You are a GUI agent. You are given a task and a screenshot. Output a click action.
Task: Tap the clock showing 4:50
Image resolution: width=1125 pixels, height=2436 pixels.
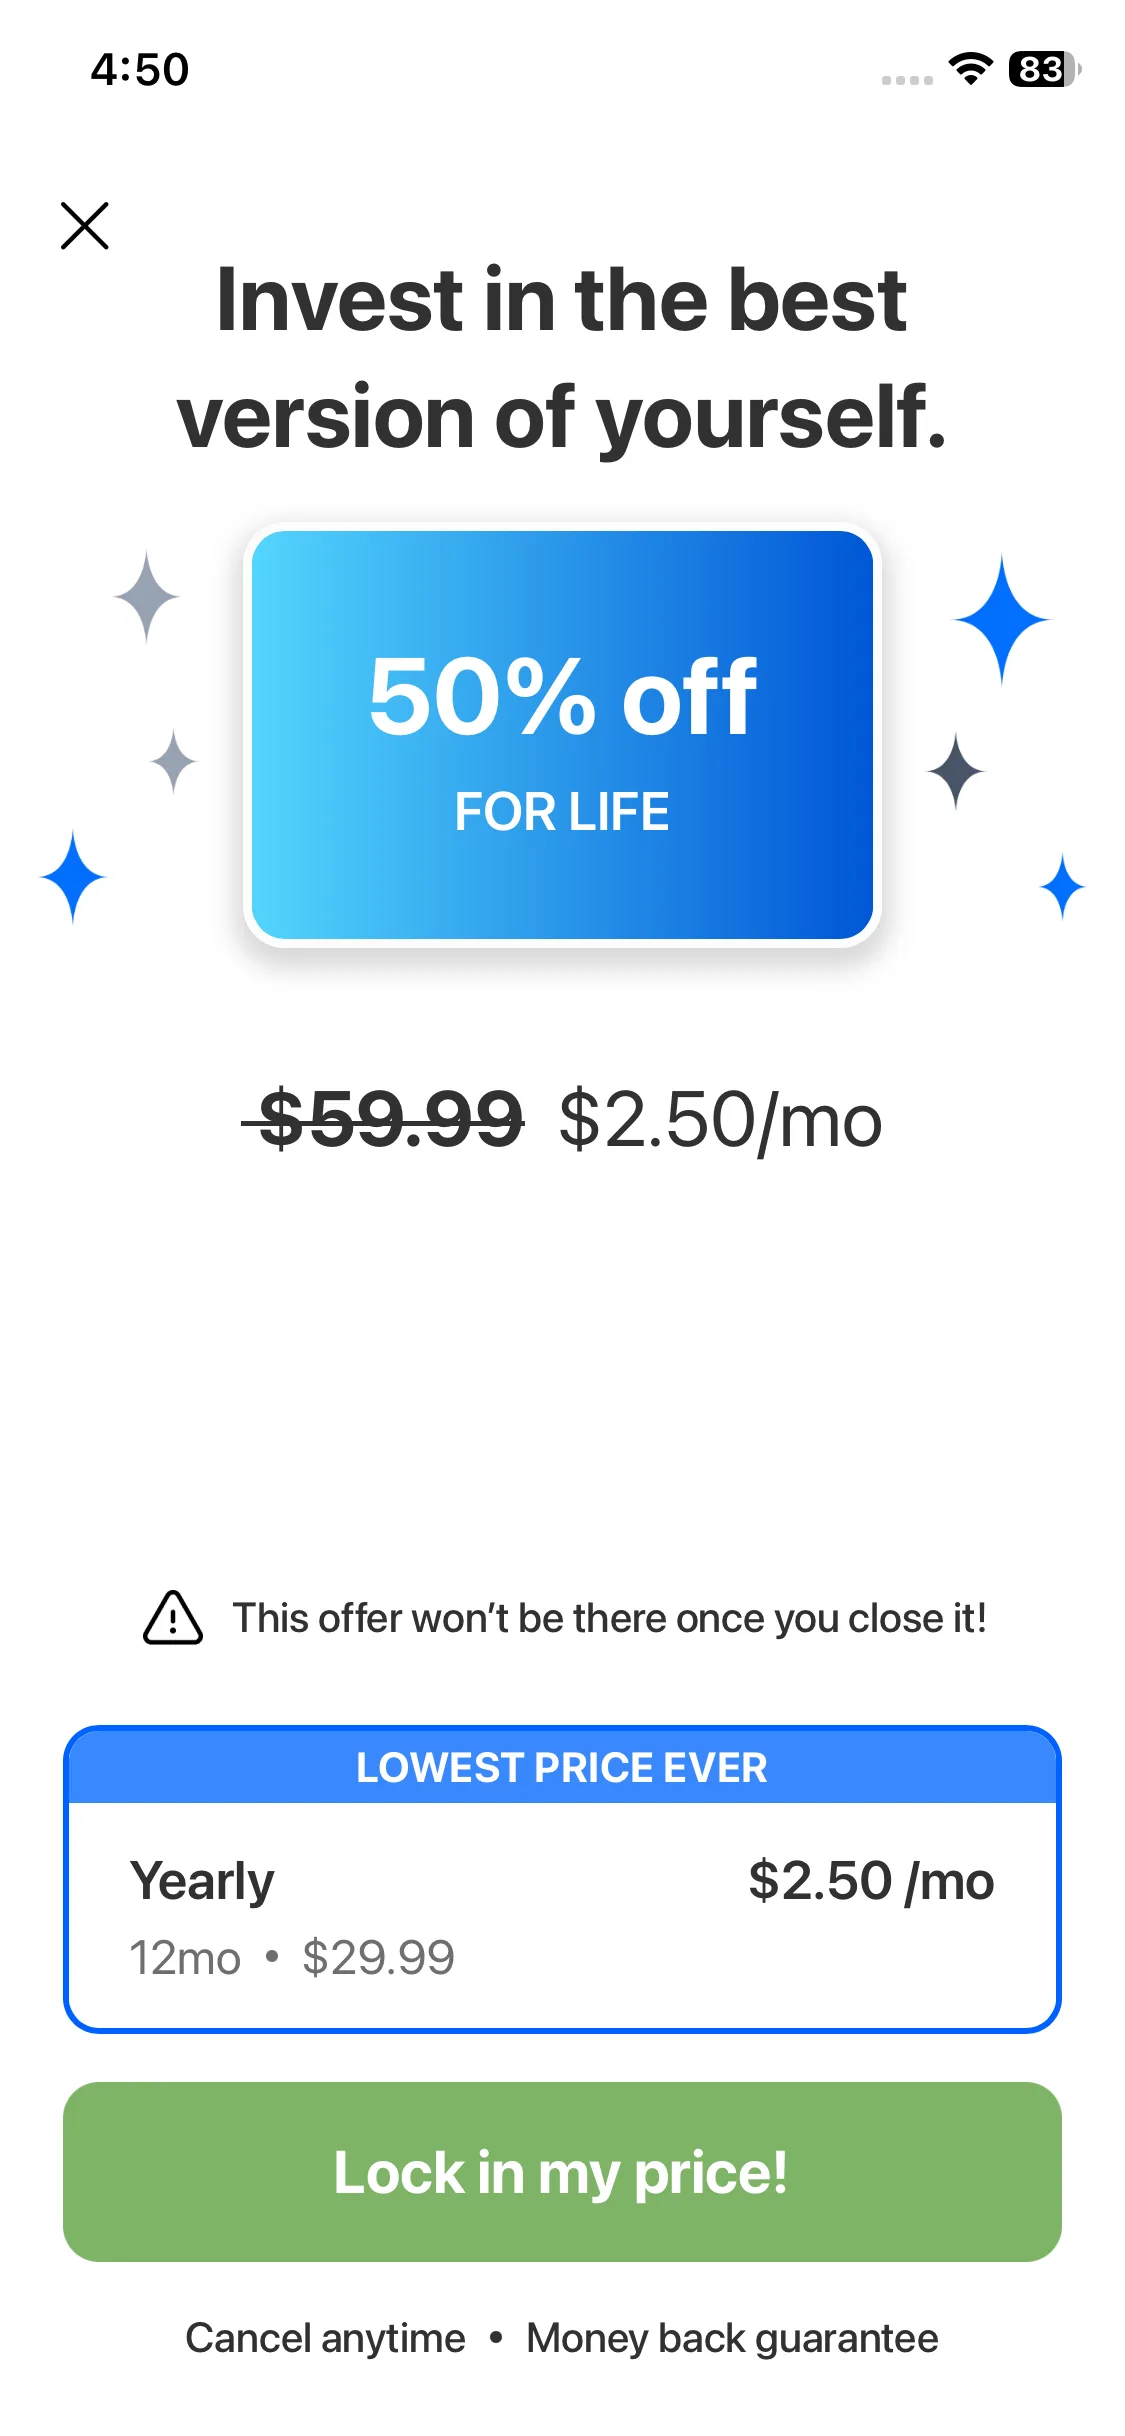coord(140,69)
